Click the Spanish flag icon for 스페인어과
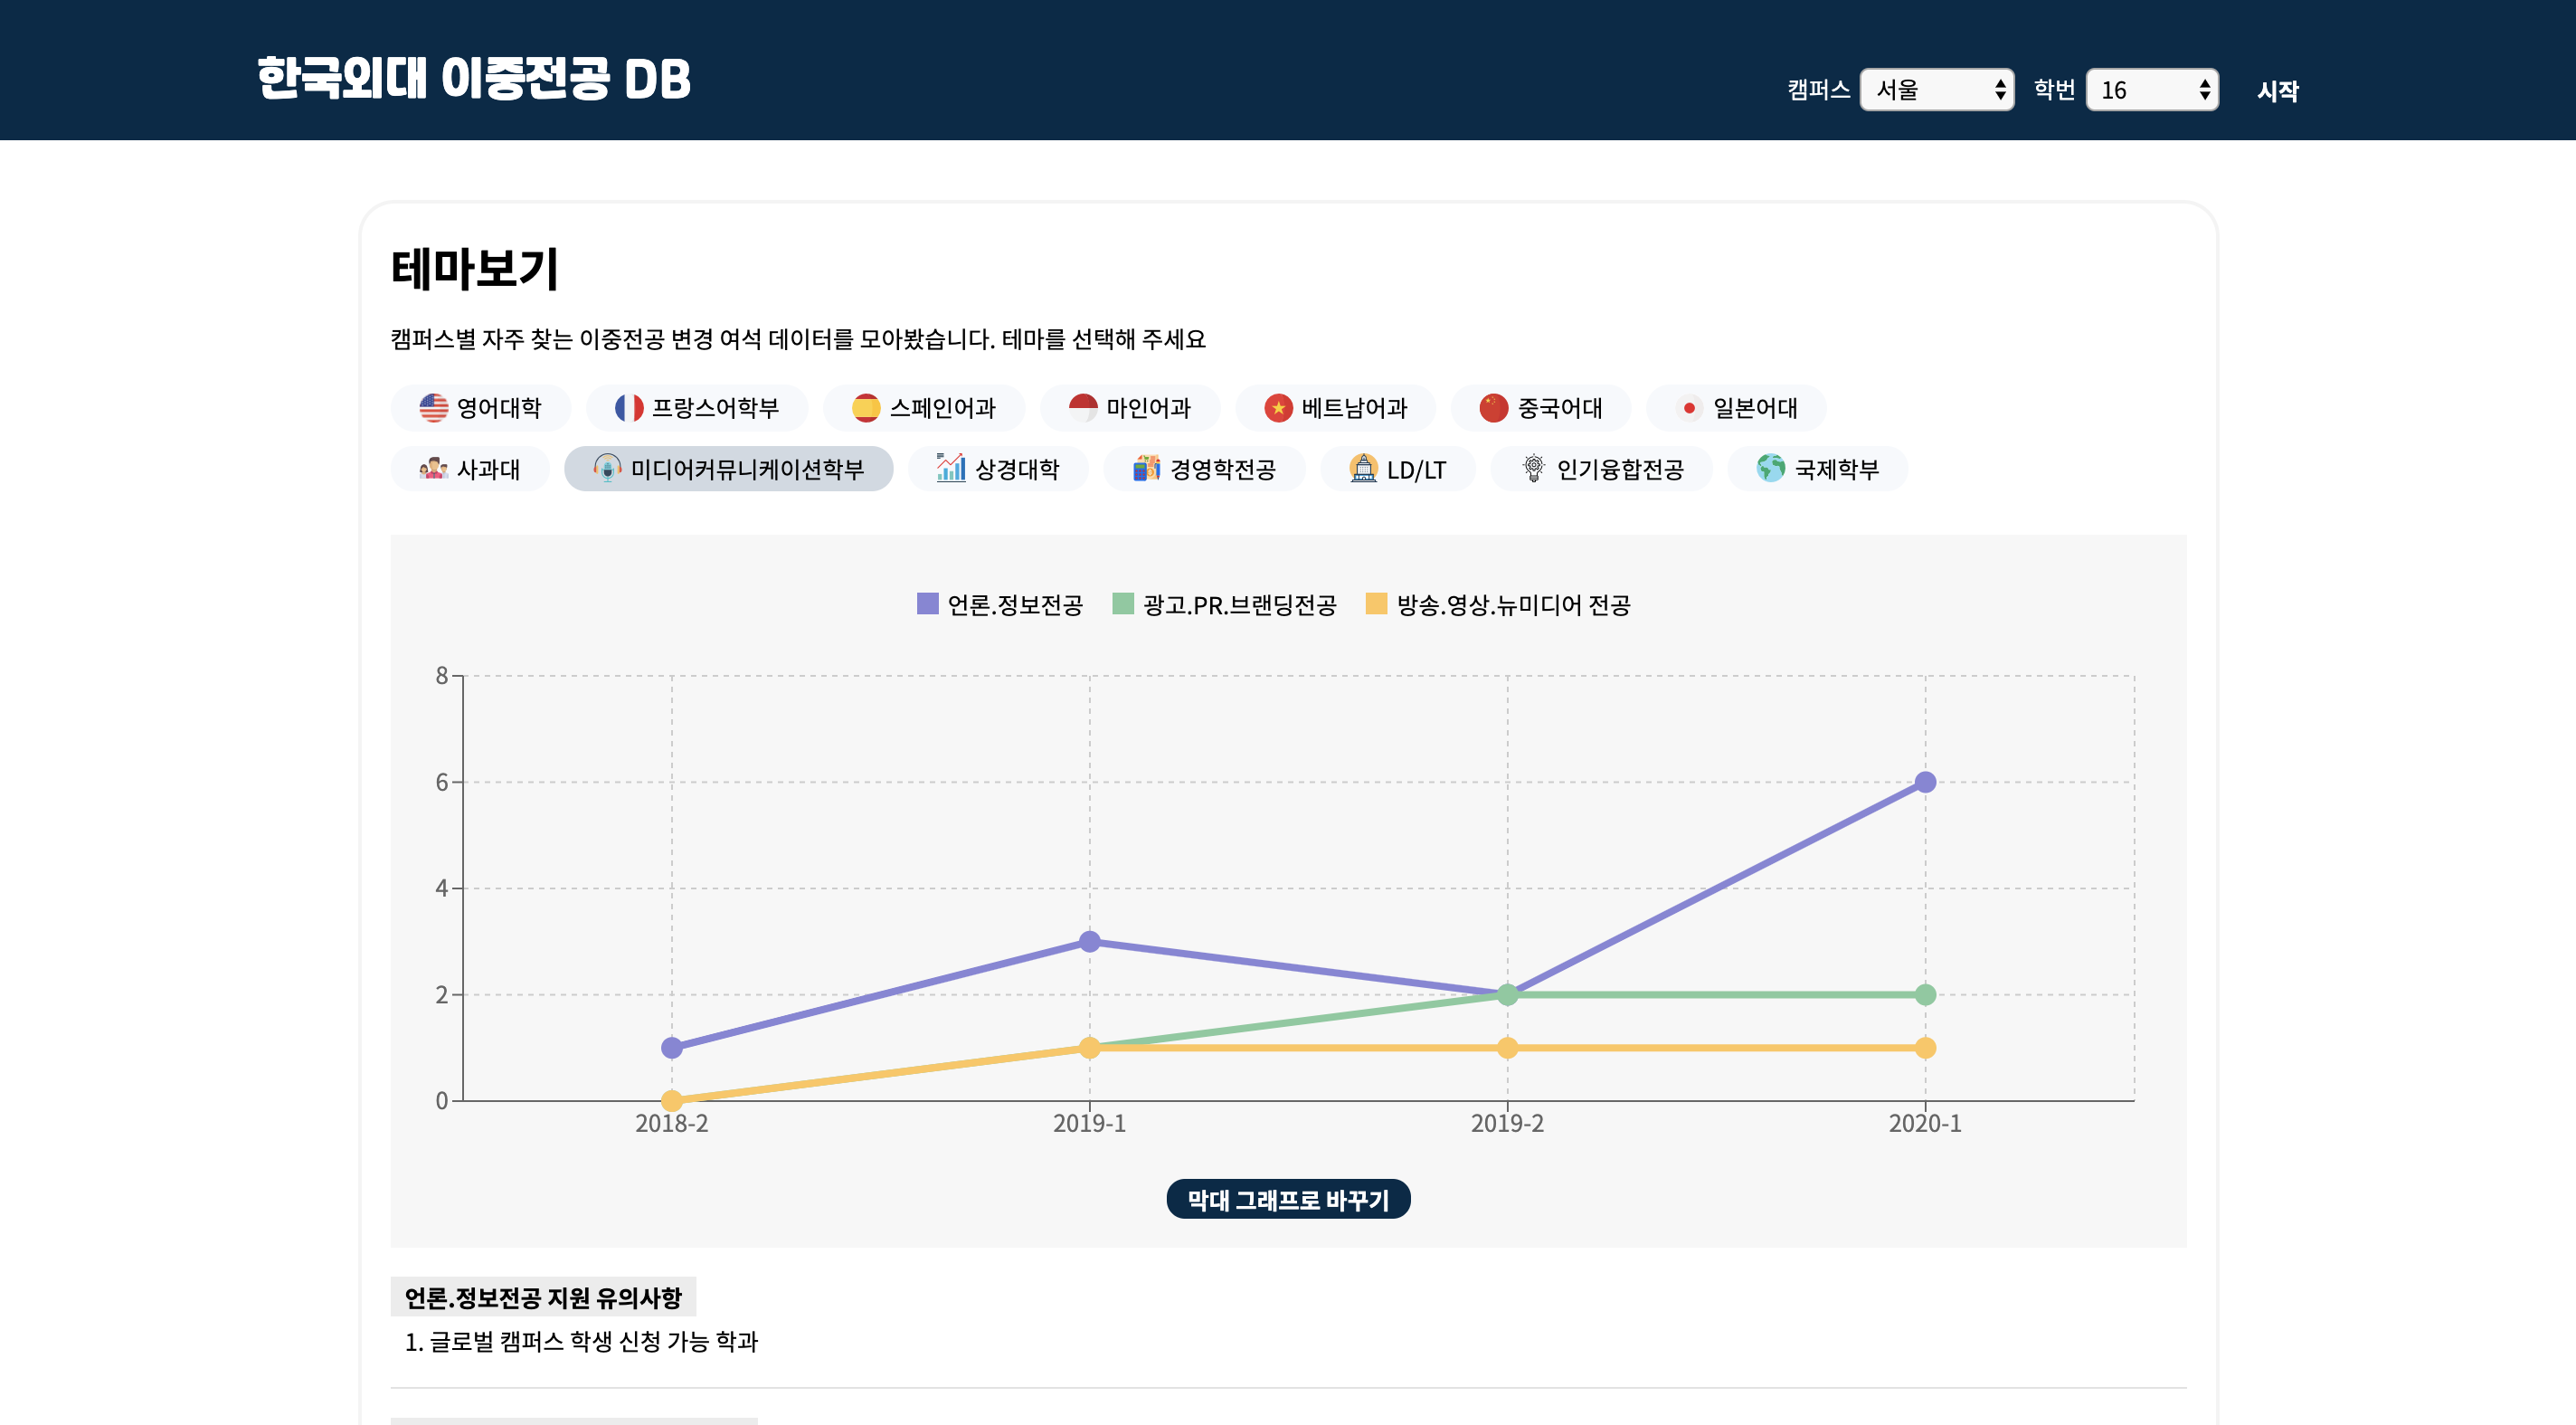This screenshot has height=1425, width=2576. pyautogui.click(x=866, y=408)
